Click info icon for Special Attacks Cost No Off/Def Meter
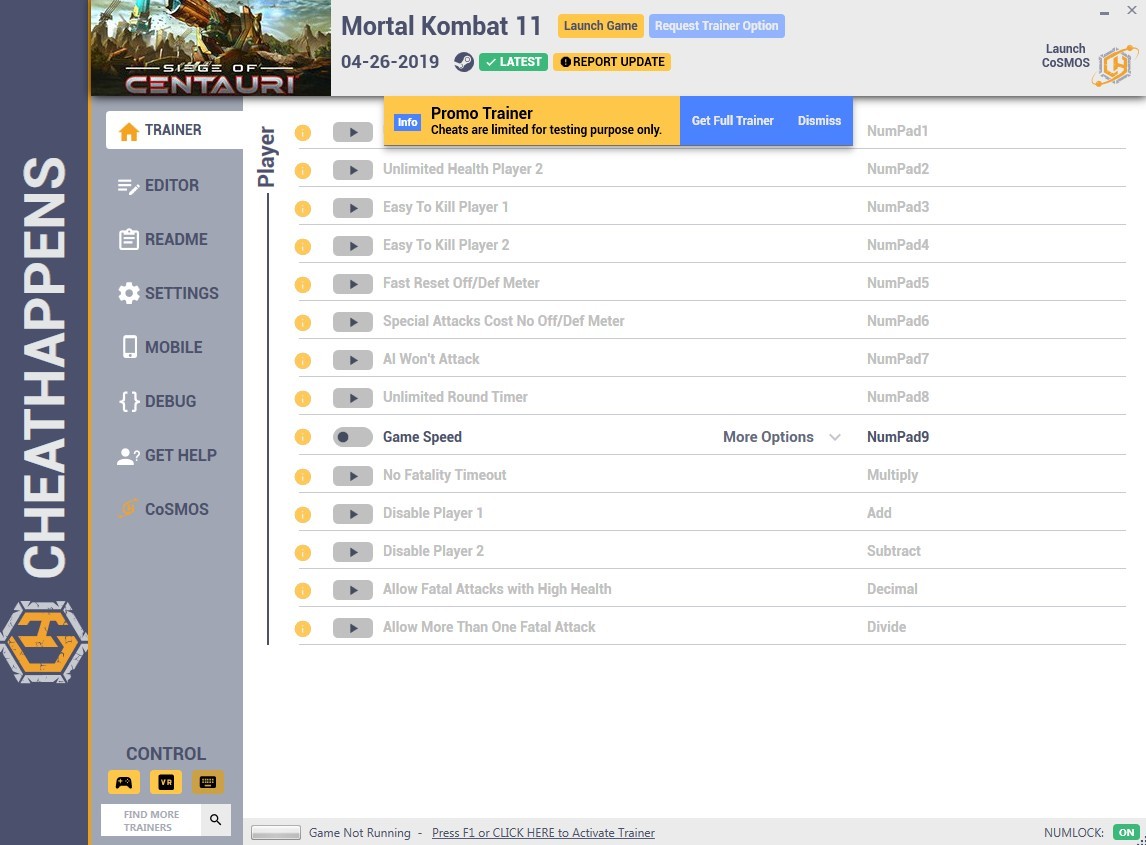 coord(303,322)
